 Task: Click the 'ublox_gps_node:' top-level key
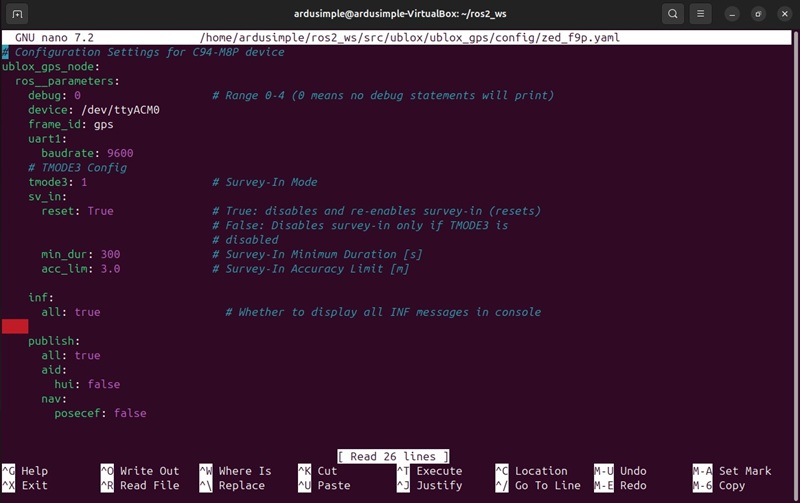tap(50, 66)
